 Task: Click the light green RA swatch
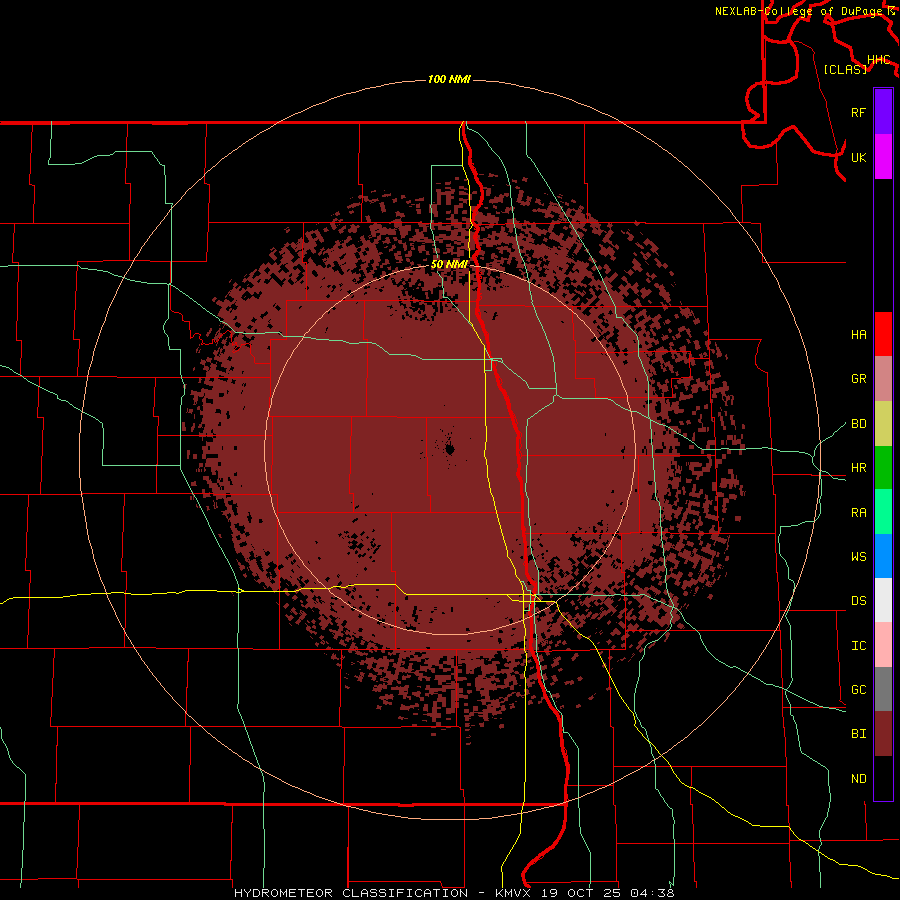tap(883, 512)
